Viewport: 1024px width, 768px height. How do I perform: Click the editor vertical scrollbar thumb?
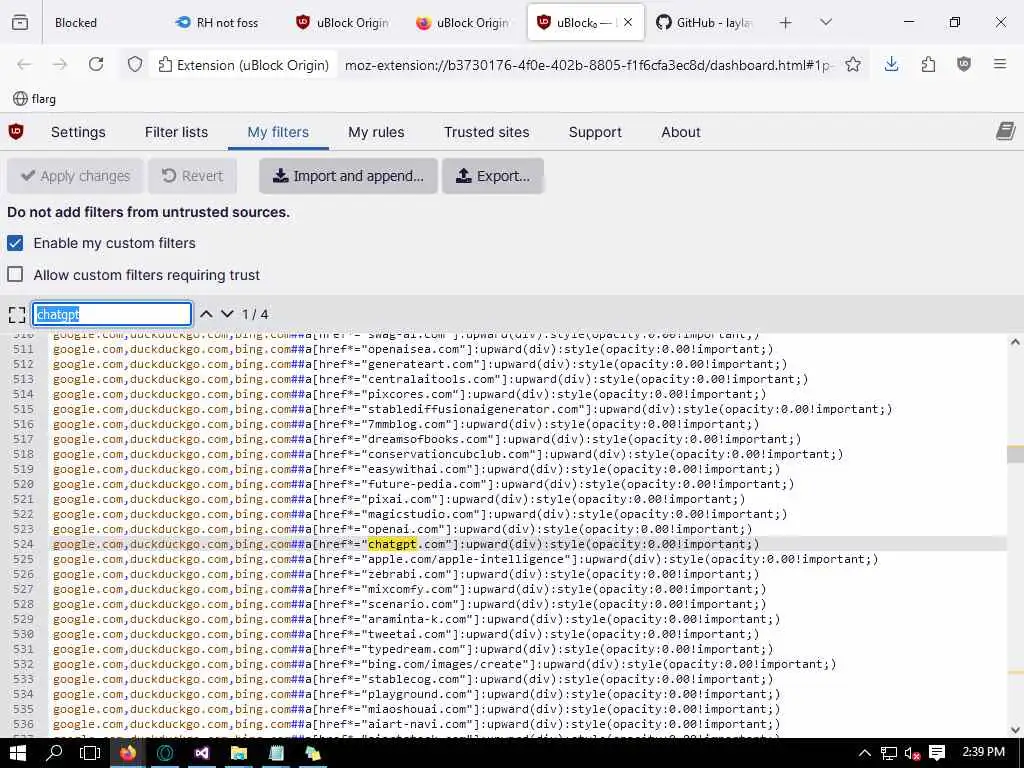click(1015, 454)
